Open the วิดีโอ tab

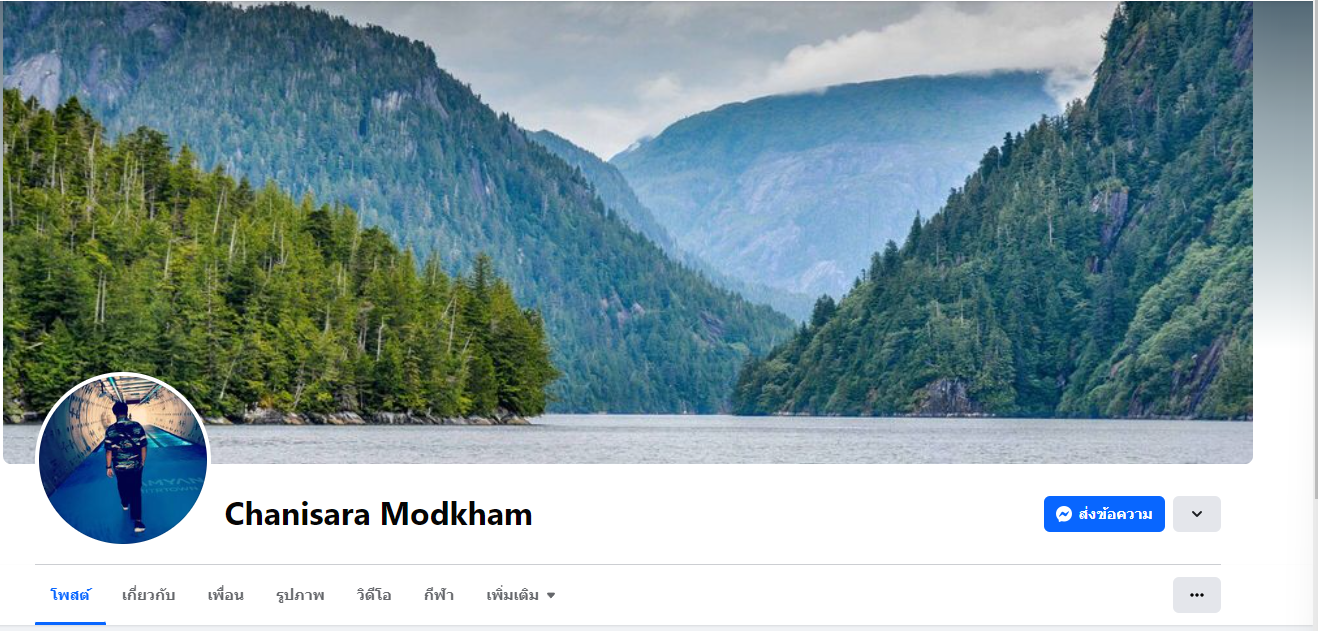pos(374,595)
